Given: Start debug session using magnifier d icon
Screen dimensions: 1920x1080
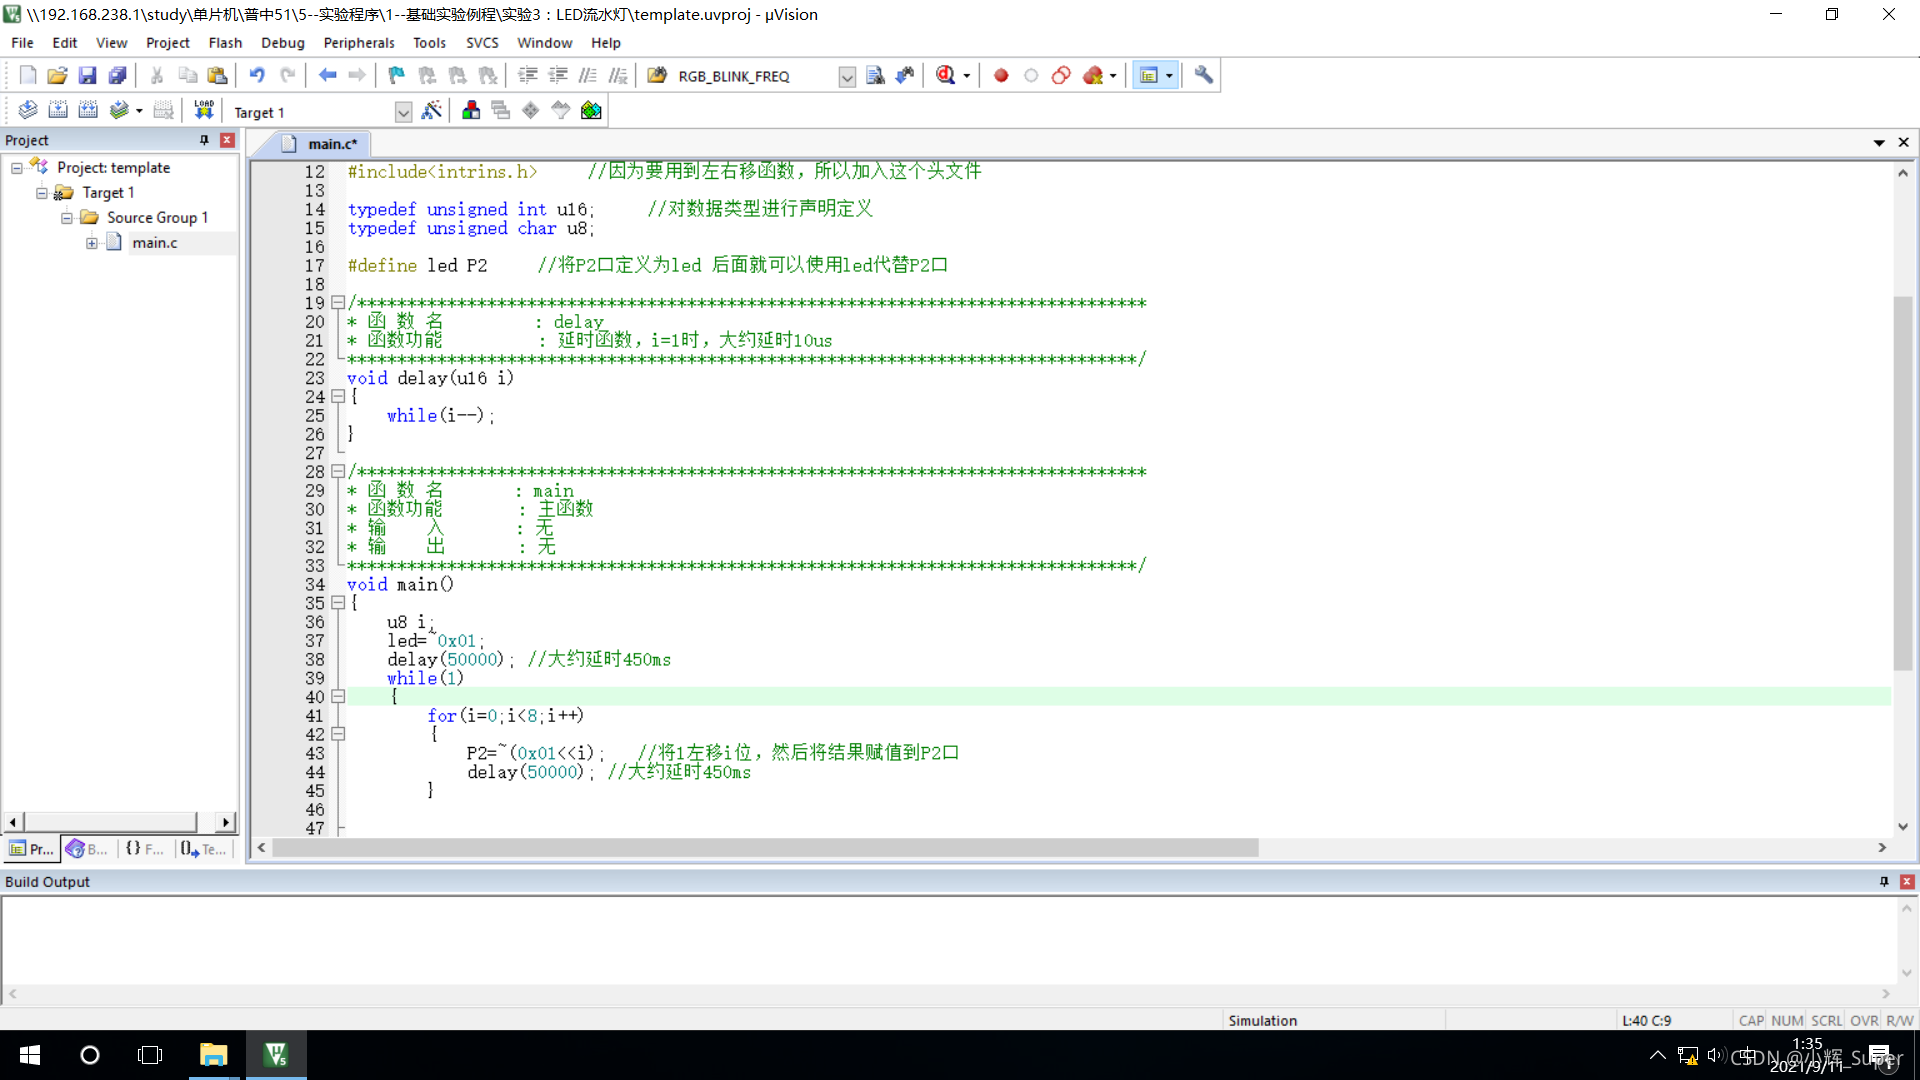Looking at the screenshot, I should [945, 75].
